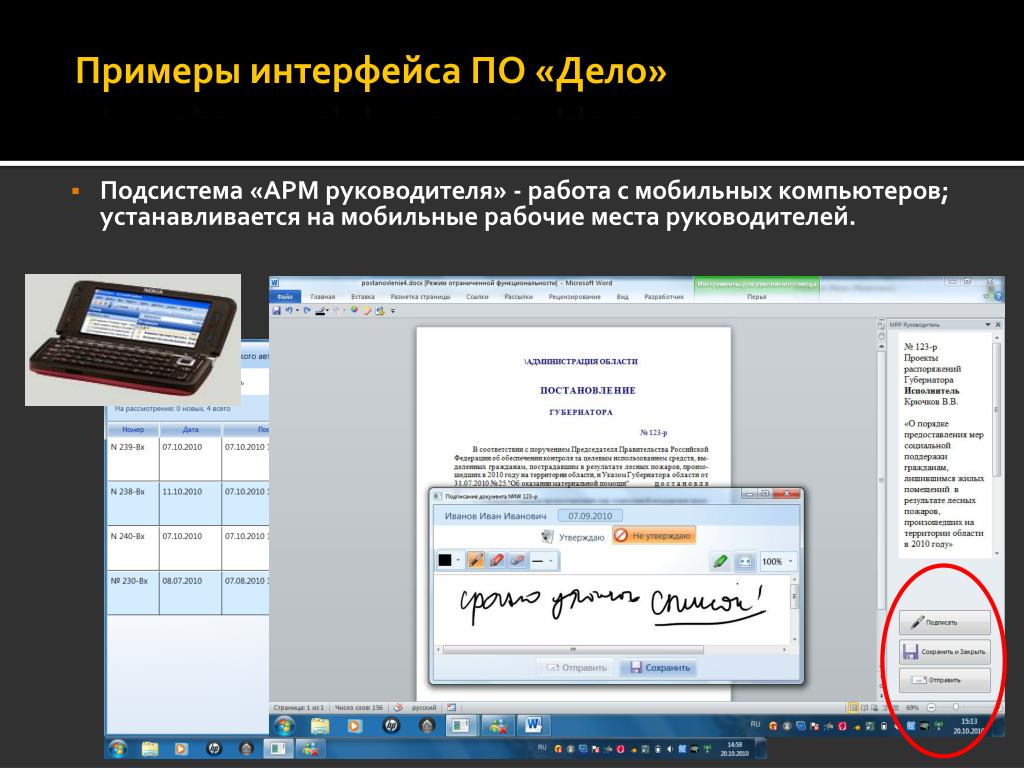The image size is (1024, 768).
Task: Click the Undo icon in Word toolbar
Action: click(288, 311)
